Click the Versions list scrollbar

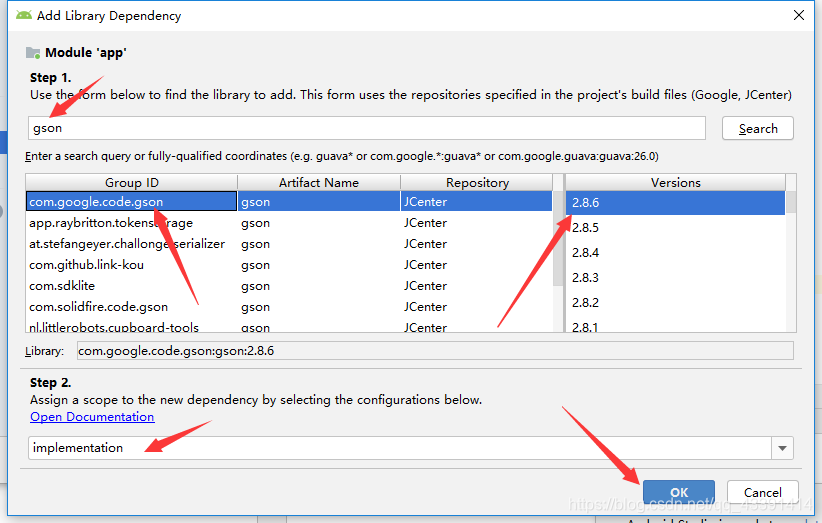(791, 202)
